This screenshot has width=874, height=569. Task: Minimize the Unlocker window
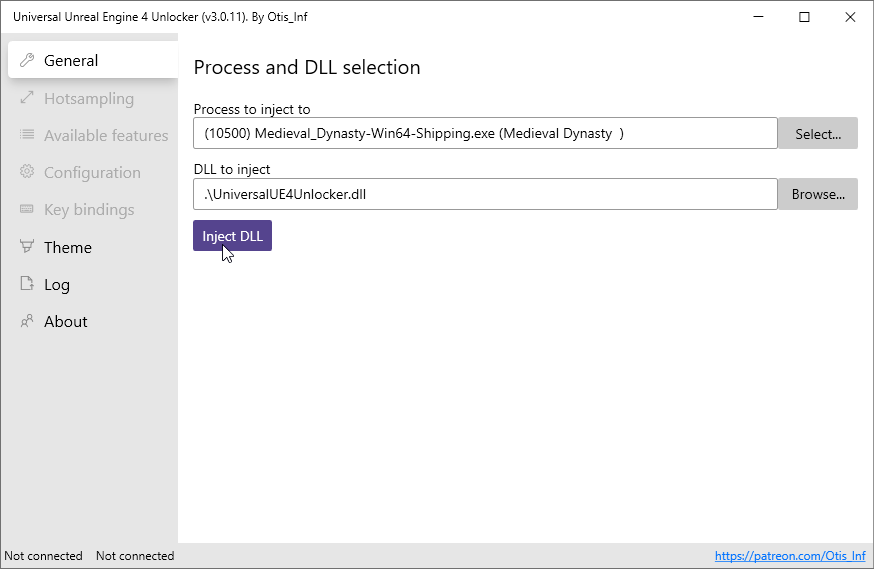pos(758,17)
